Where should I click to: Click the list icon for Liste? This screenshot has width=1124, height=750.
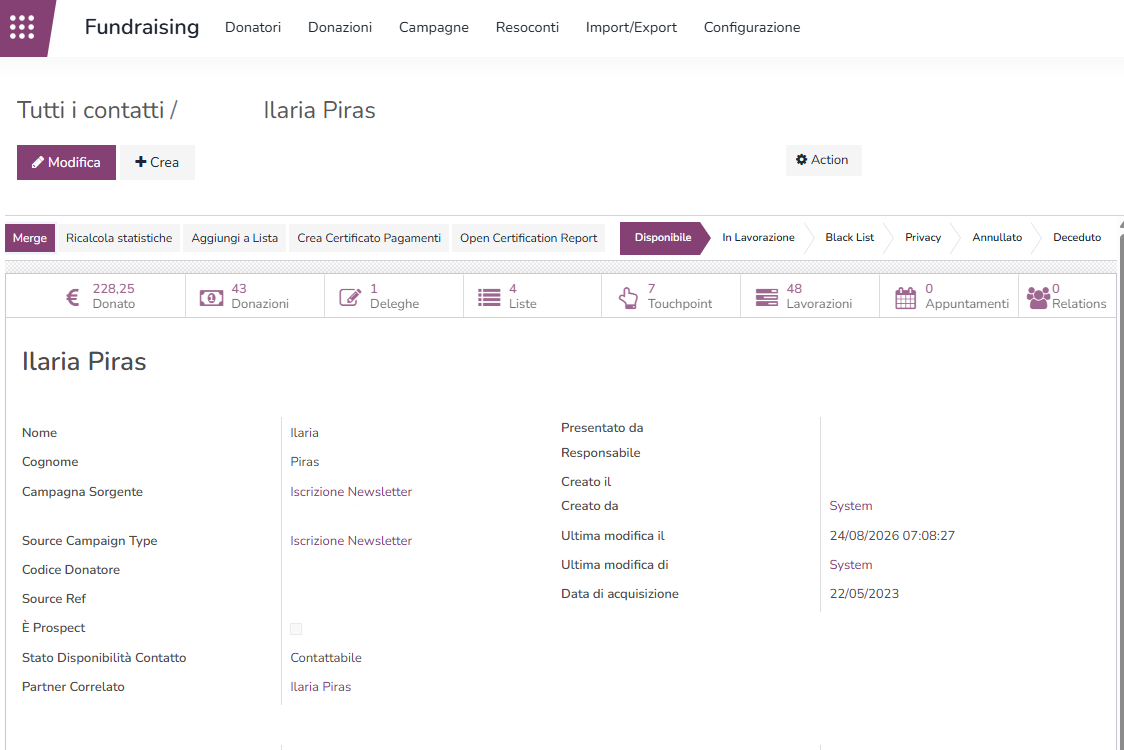[489, 297]
